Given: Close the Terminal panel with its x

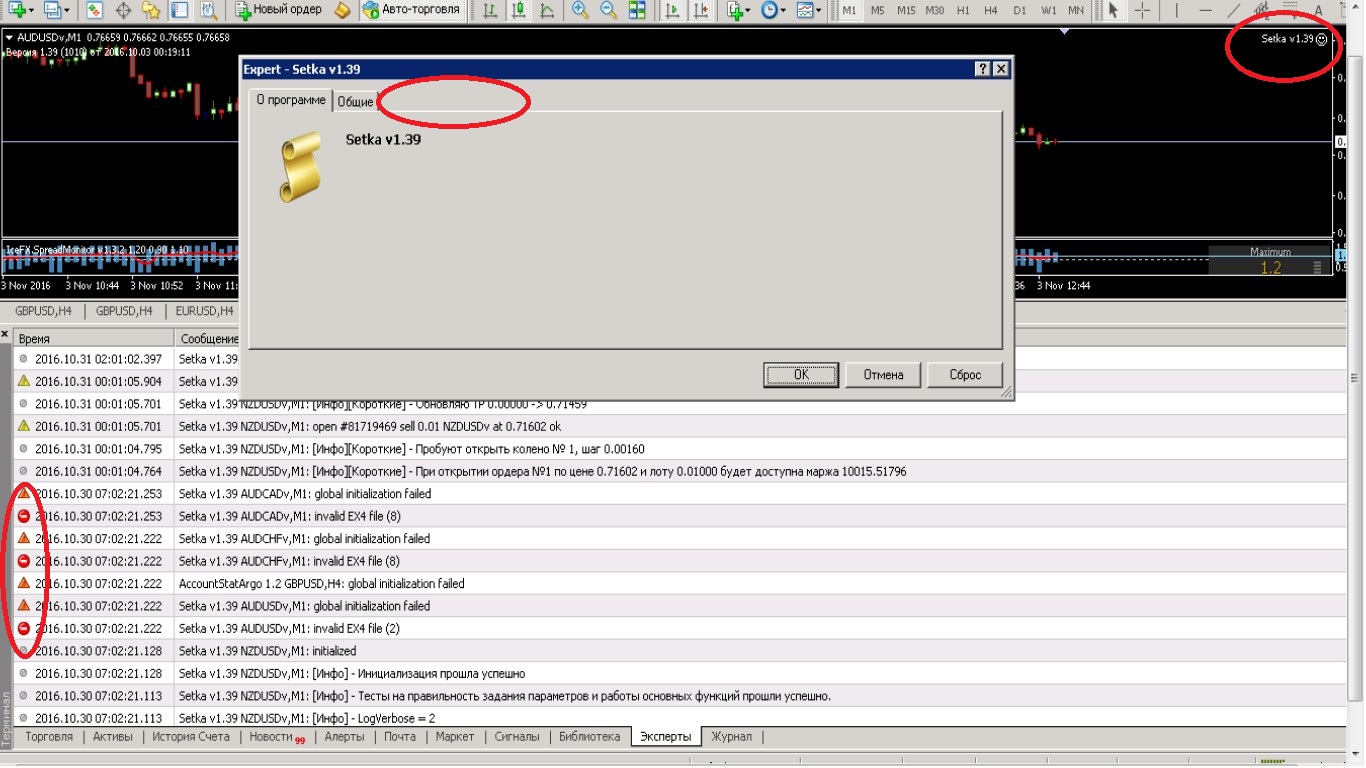Looking at the screenshot, I should (x=5, y=334).
